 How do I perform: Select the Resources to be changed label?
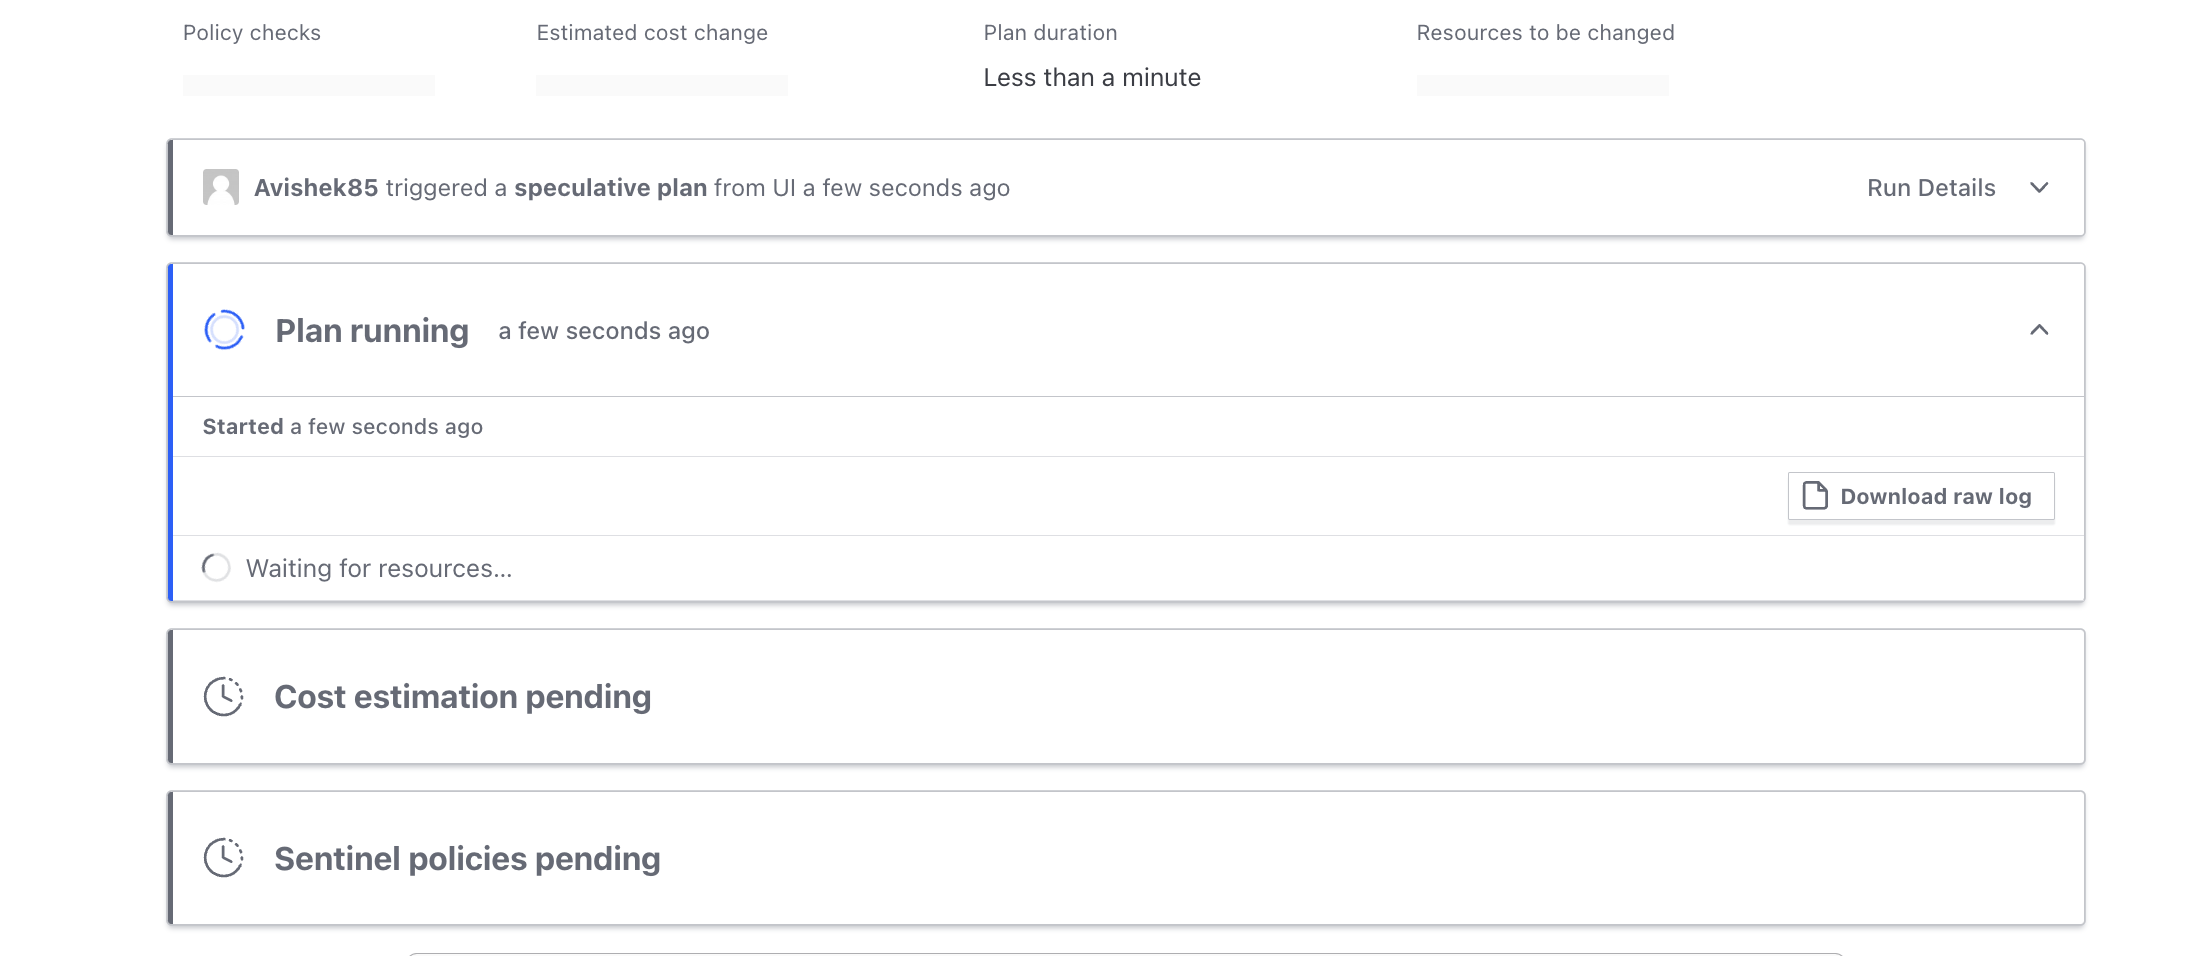pyautogui.click(x=1545, y=33)
